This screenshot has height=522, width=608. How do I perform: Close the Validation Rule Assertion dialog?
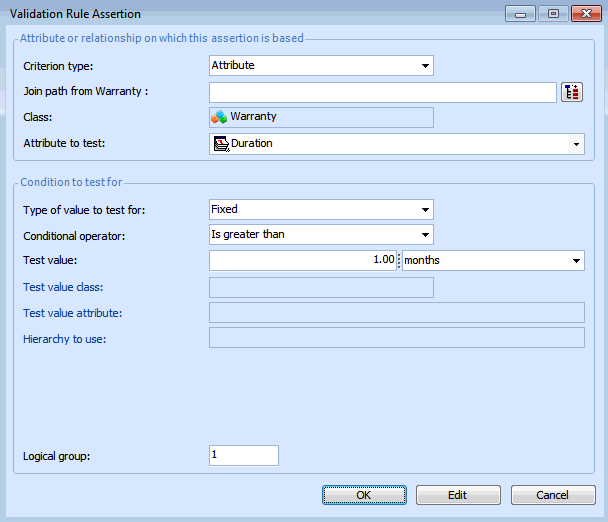click(586, 14)
